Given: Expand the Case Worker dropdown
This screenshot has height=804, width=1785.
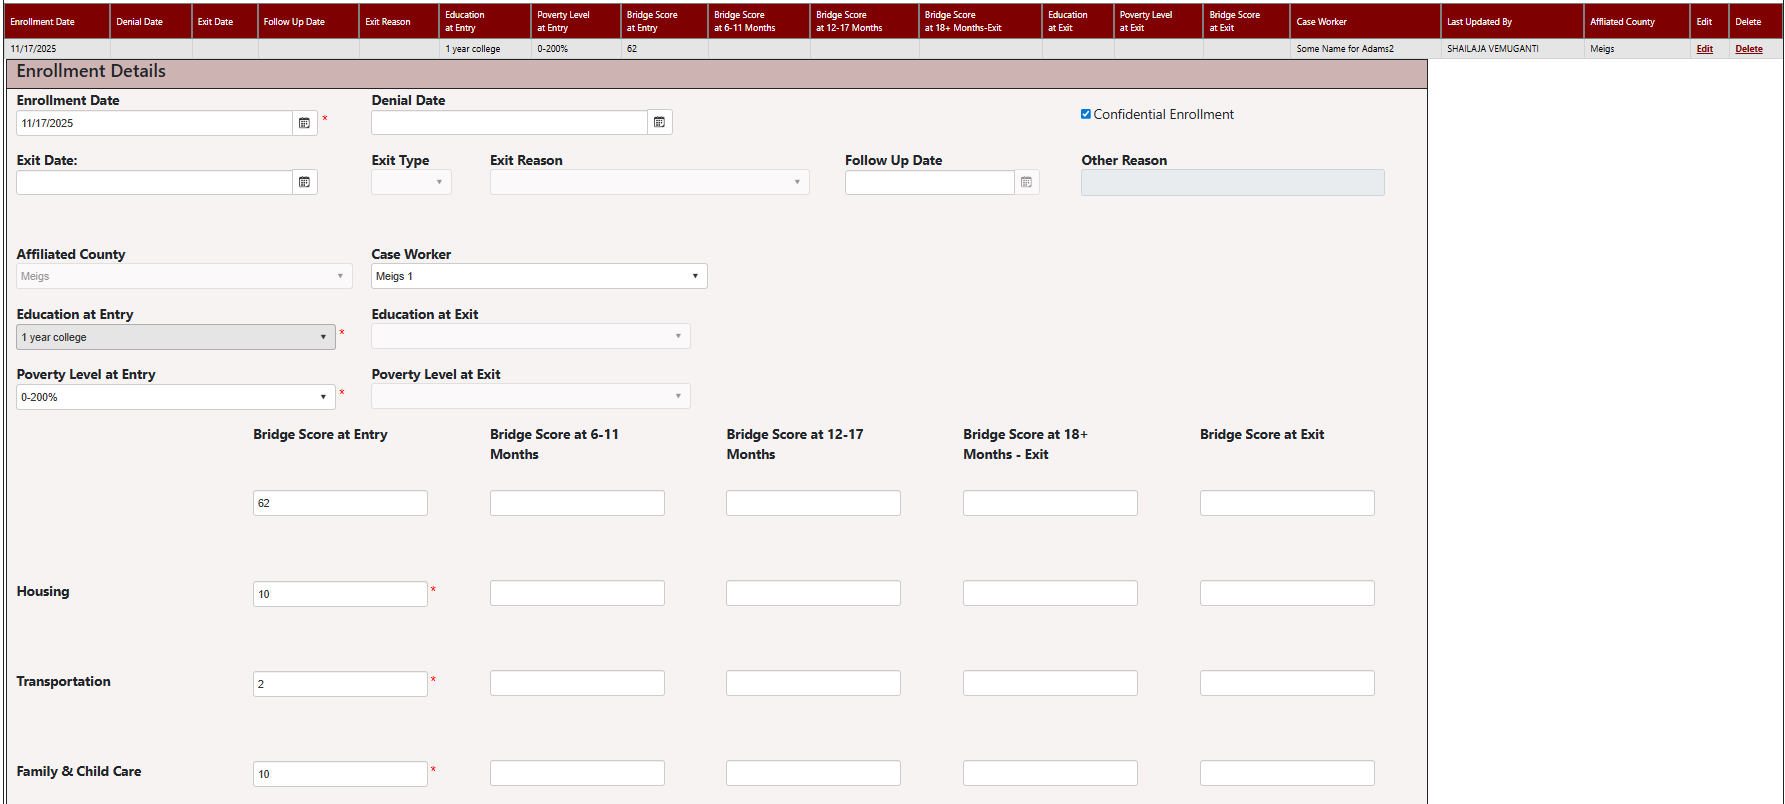Looking at the screenshot, I should [x=539, y=276].
